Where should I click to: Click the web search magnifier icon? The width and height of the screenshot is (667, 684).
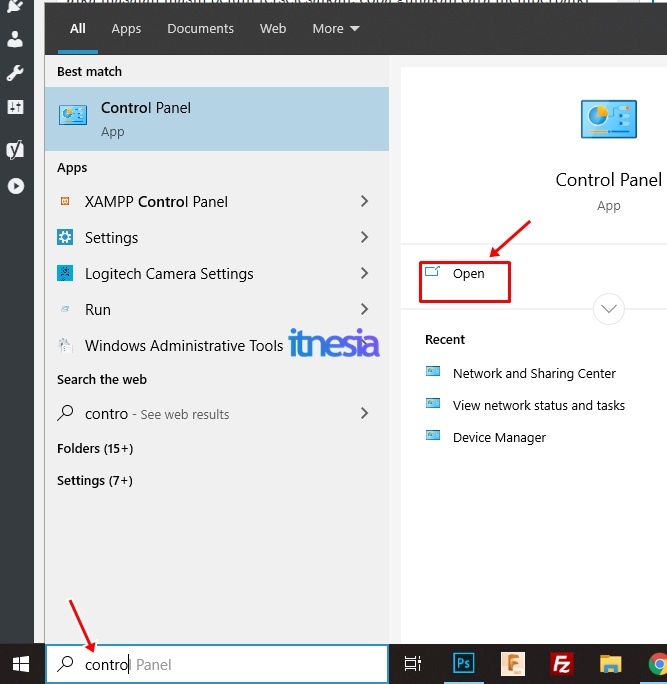tap(65, 413)
